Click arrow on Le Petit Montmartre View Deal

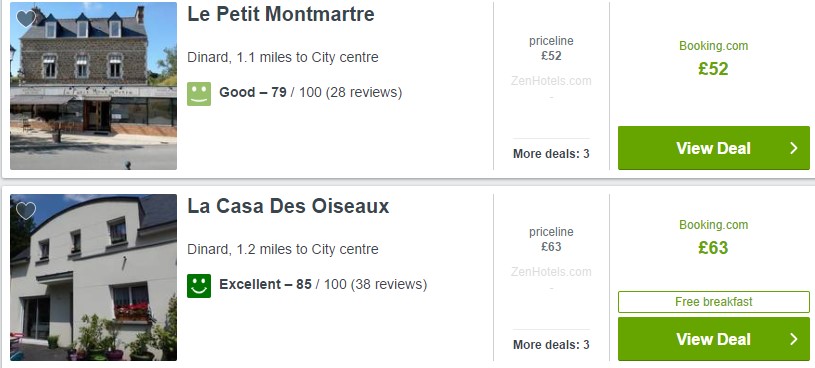click(793, 148)
